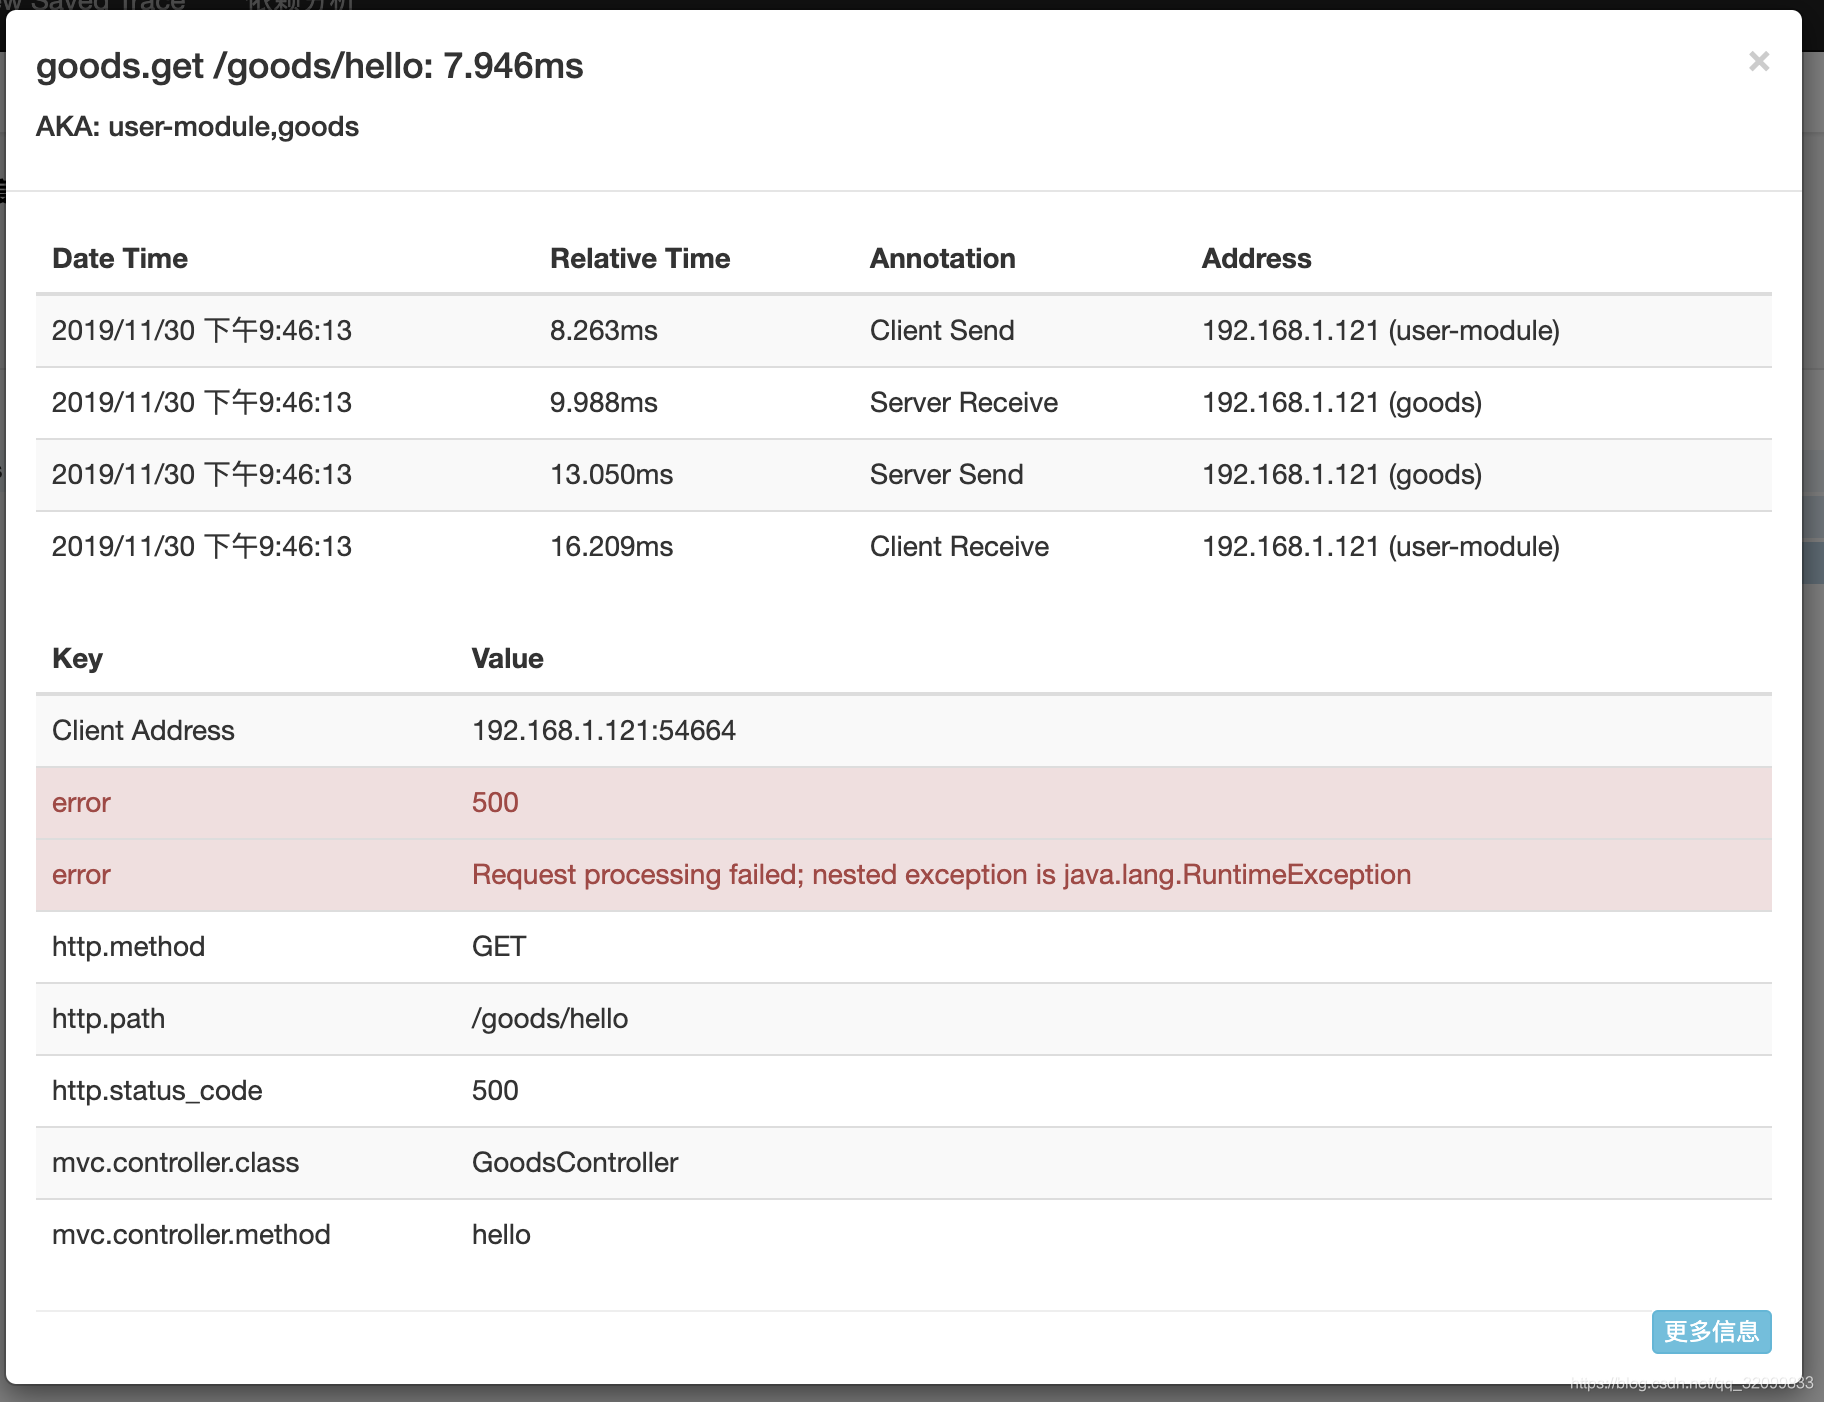Screen dimensions: 1824x1402
Task: Click the Value column header
Action: [x=507, y=658]
